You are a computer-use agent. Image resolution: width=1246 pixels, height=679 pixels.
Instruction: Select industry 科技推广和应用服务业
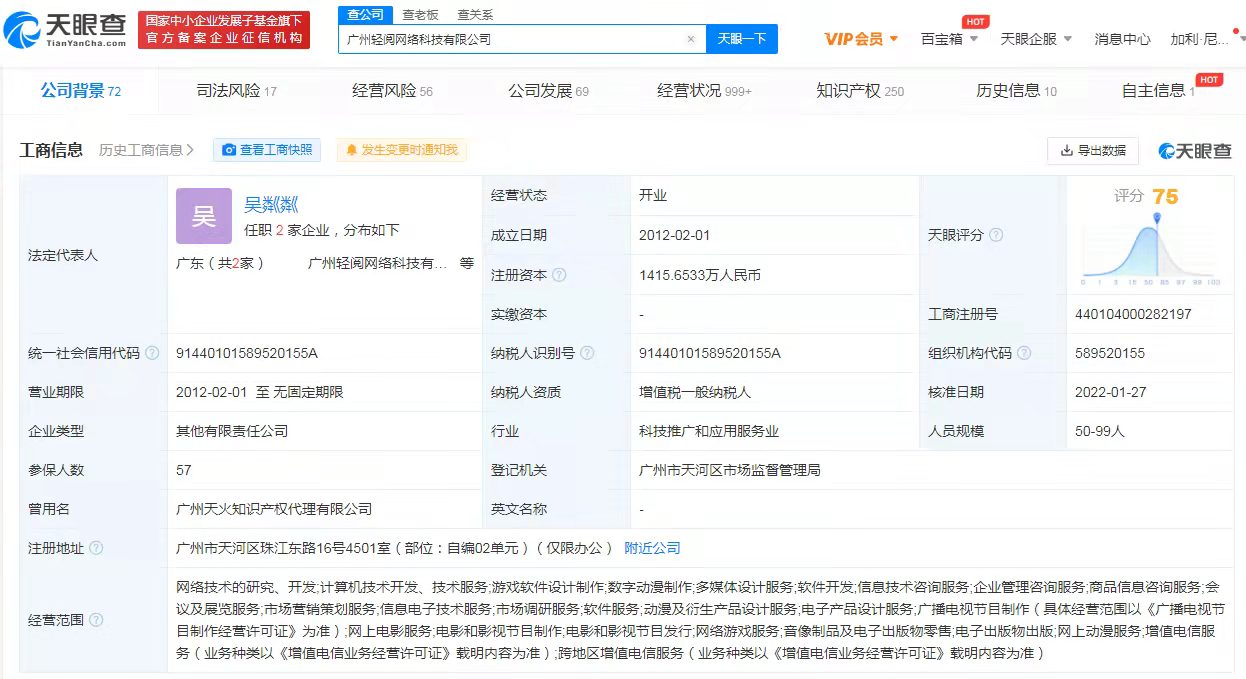click(709, 431)
